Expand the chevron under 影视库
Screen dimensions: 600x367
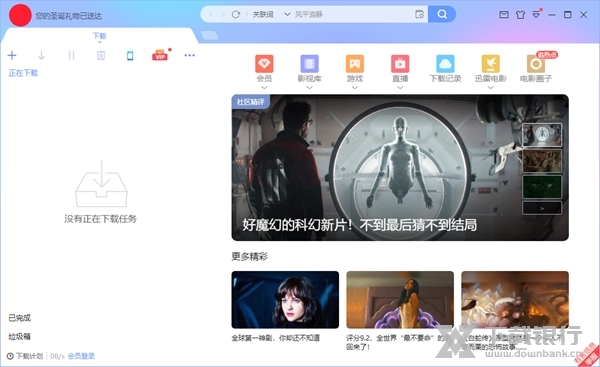tap(310, 87)
